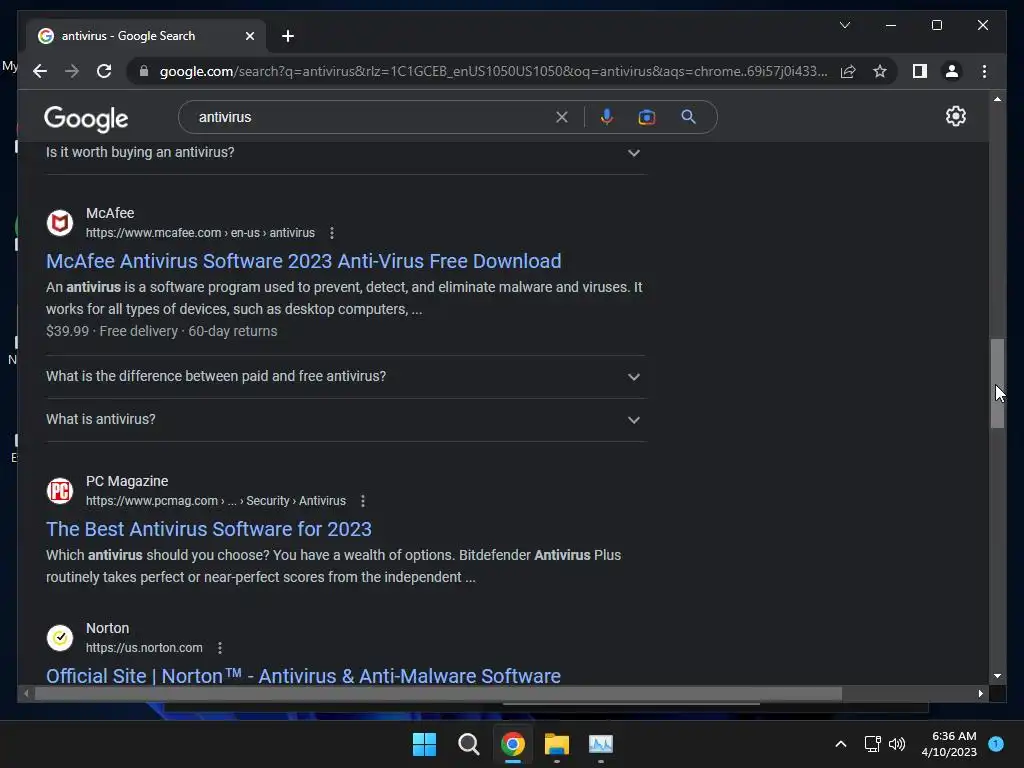Click the us.norton.com URL
1024x768 pixels.
(x=144, y=648)
